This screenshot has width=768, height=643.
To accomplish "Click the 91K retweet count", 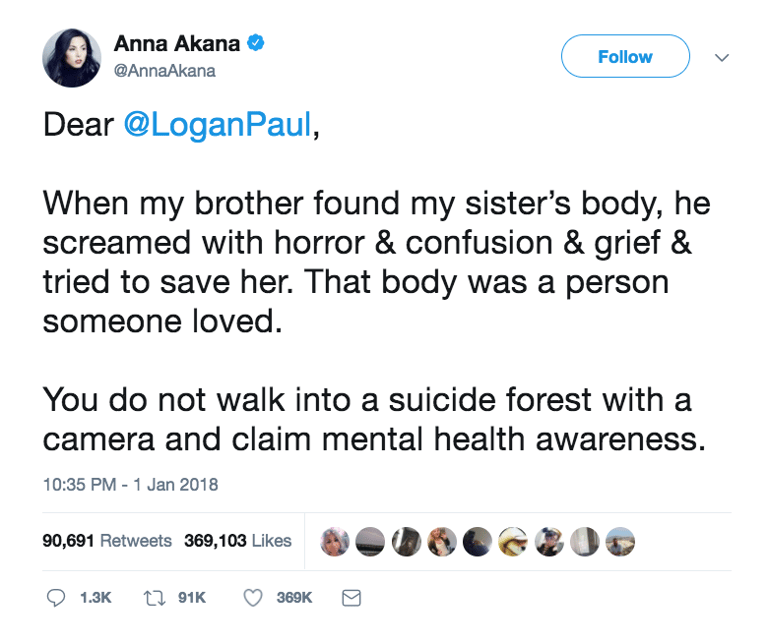I will click(x=191, y=597).
